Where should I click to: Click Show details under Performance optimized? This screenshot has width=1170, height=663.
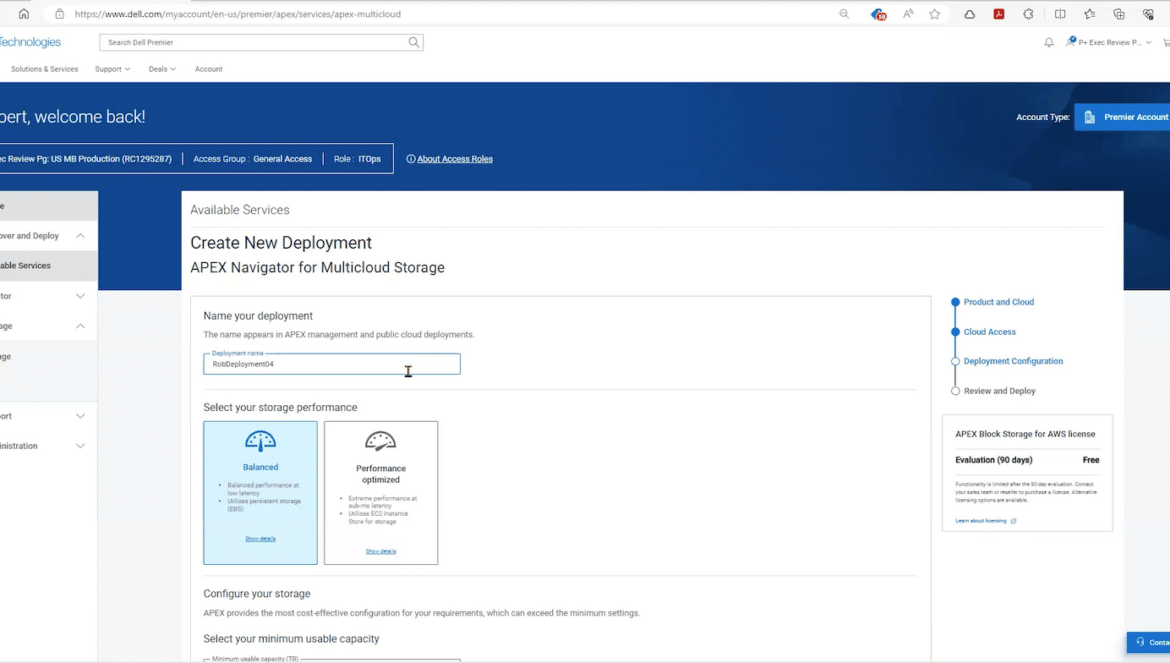tap(381, 551)
